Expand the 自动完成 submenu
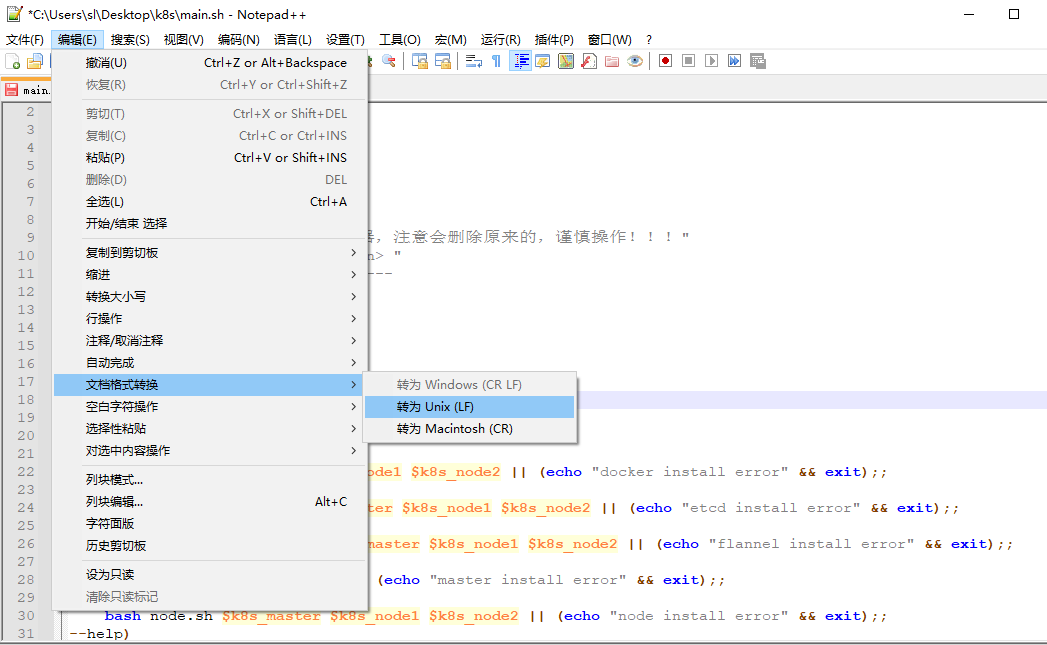This screenshot has height=645, width=1047. click(210, 363)
